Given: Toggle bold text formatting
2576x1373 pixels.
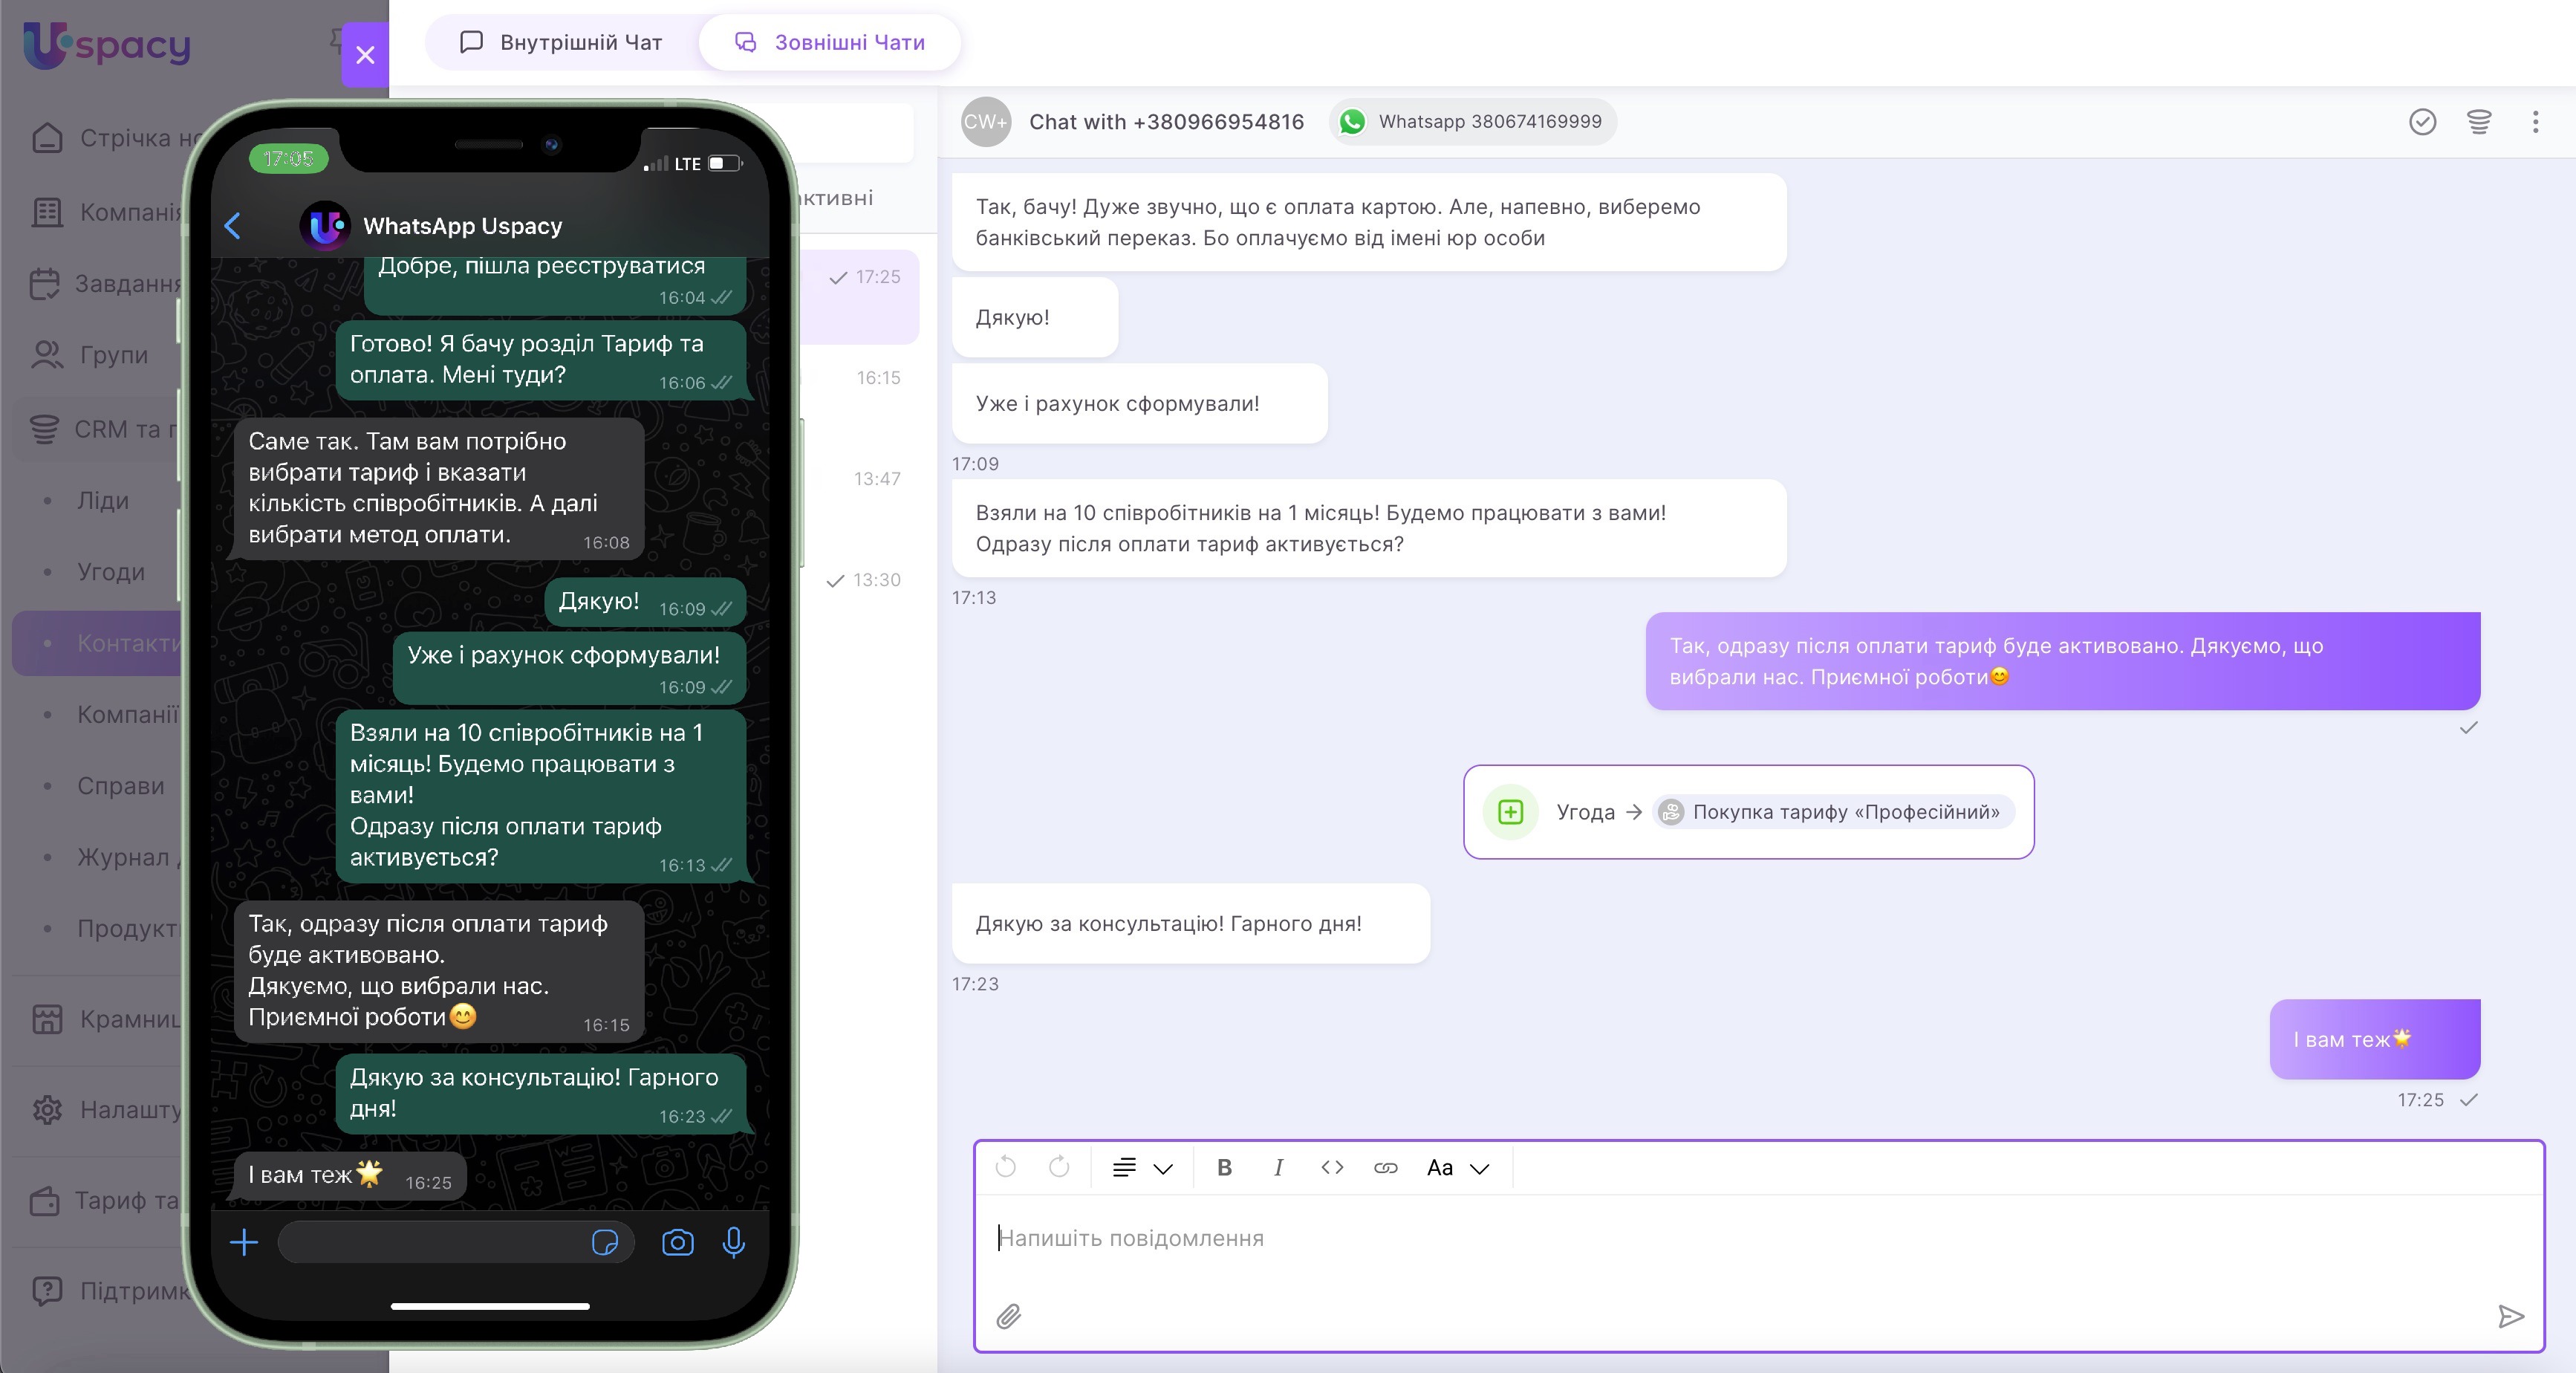Looking at the screenshot, I should (x=1224, y=1167).
